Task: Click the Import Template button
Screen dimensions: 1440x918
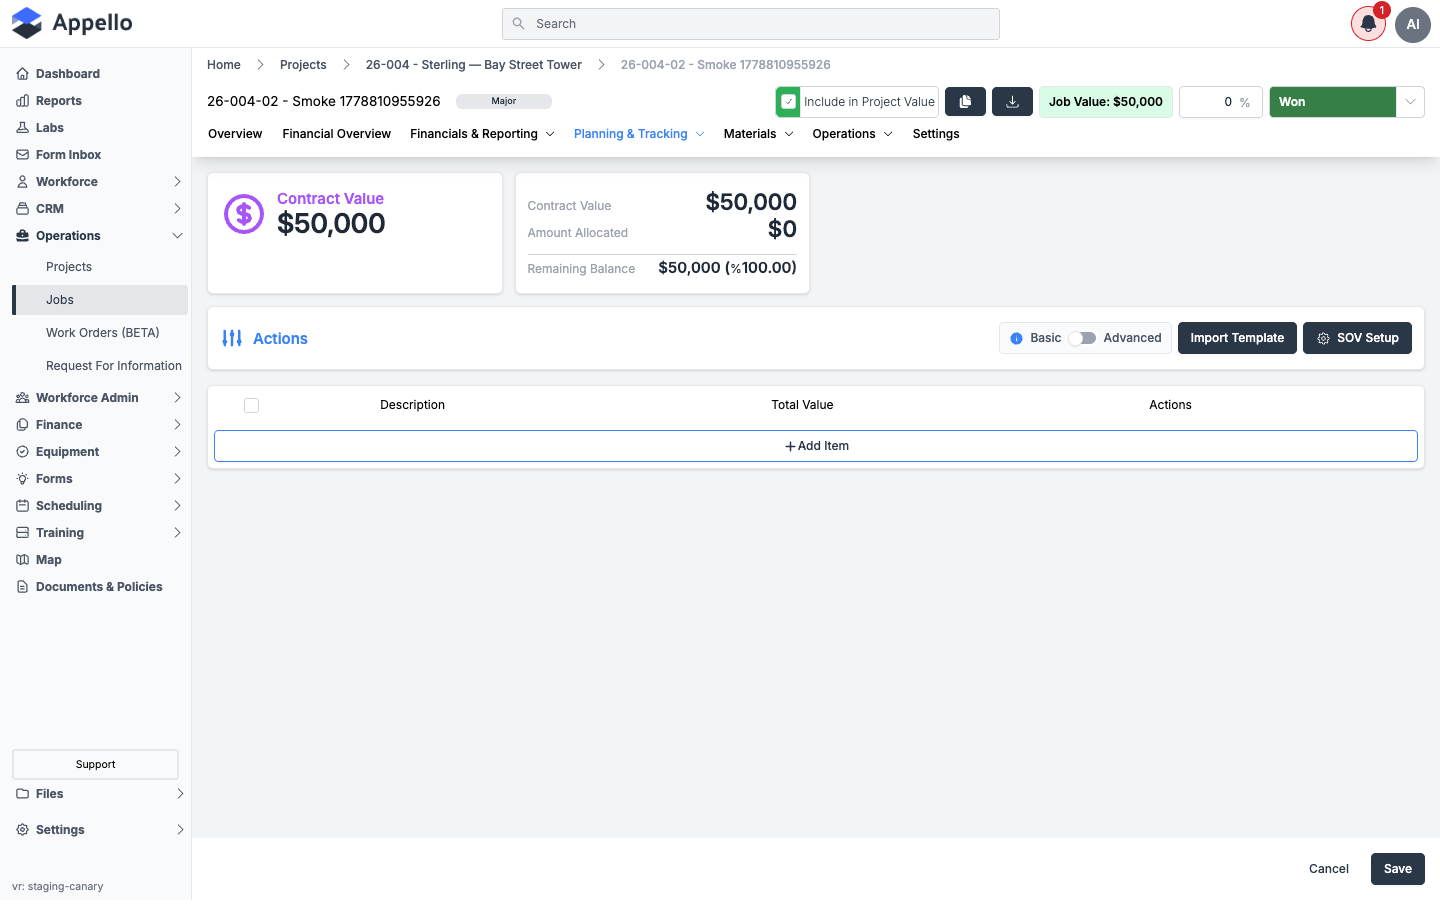Action: click(x=1237, y=338)
